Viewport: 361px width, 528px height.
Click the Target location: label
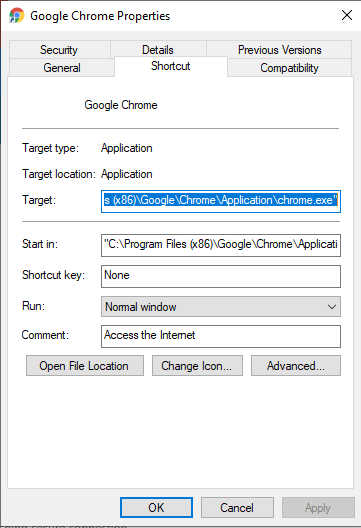pos(59,174)
